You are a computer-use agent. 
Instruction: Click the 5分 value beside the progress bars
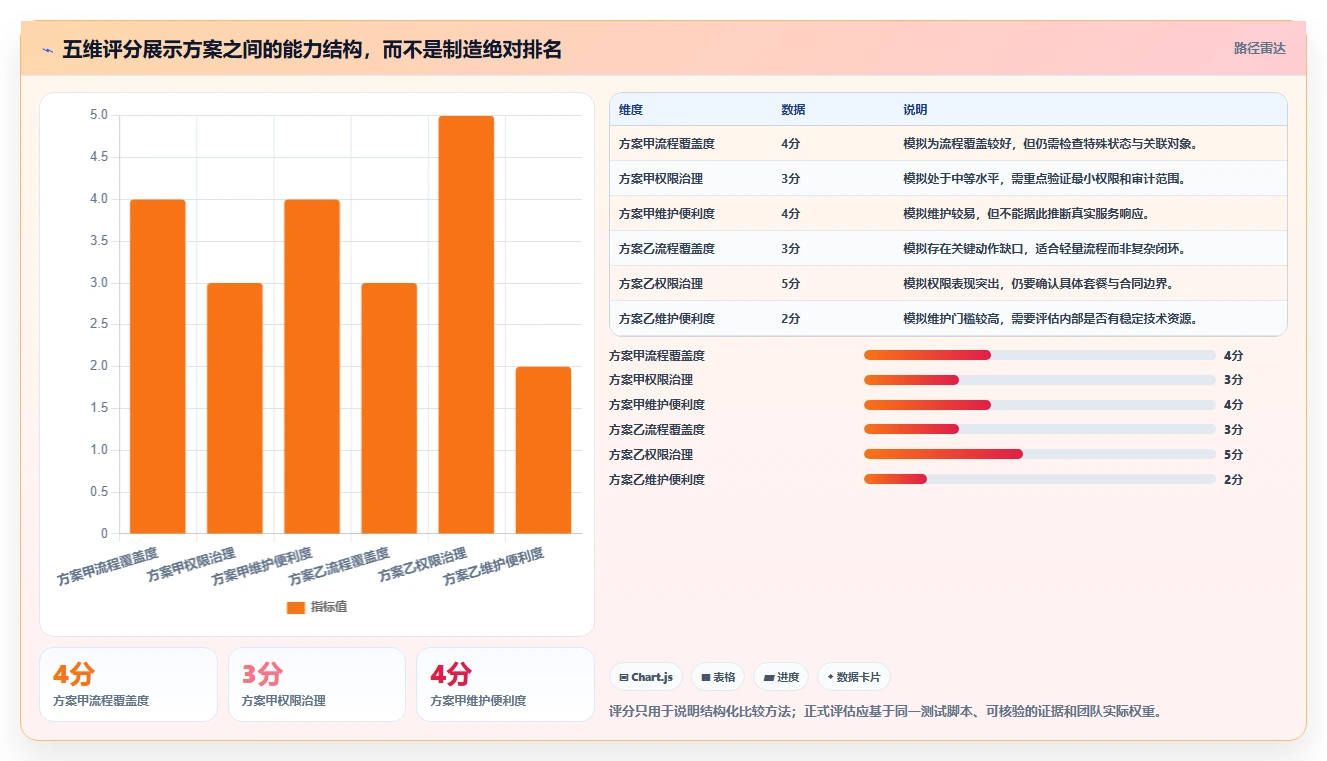click(x=1233, y=455)
